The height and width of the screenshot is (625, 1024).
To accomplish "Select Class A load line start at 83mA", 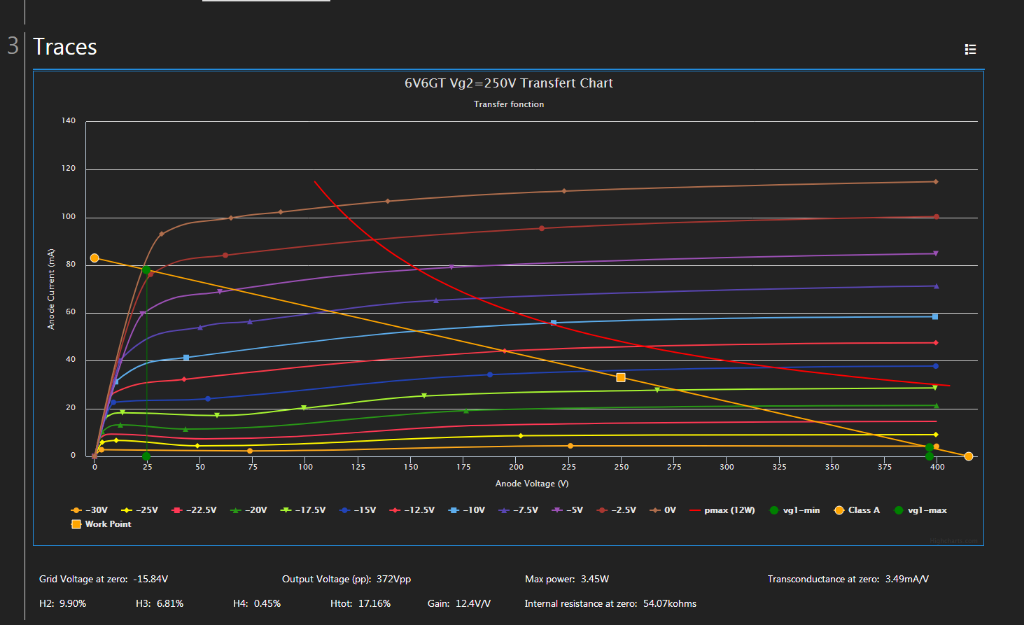I will click(95, 258).
